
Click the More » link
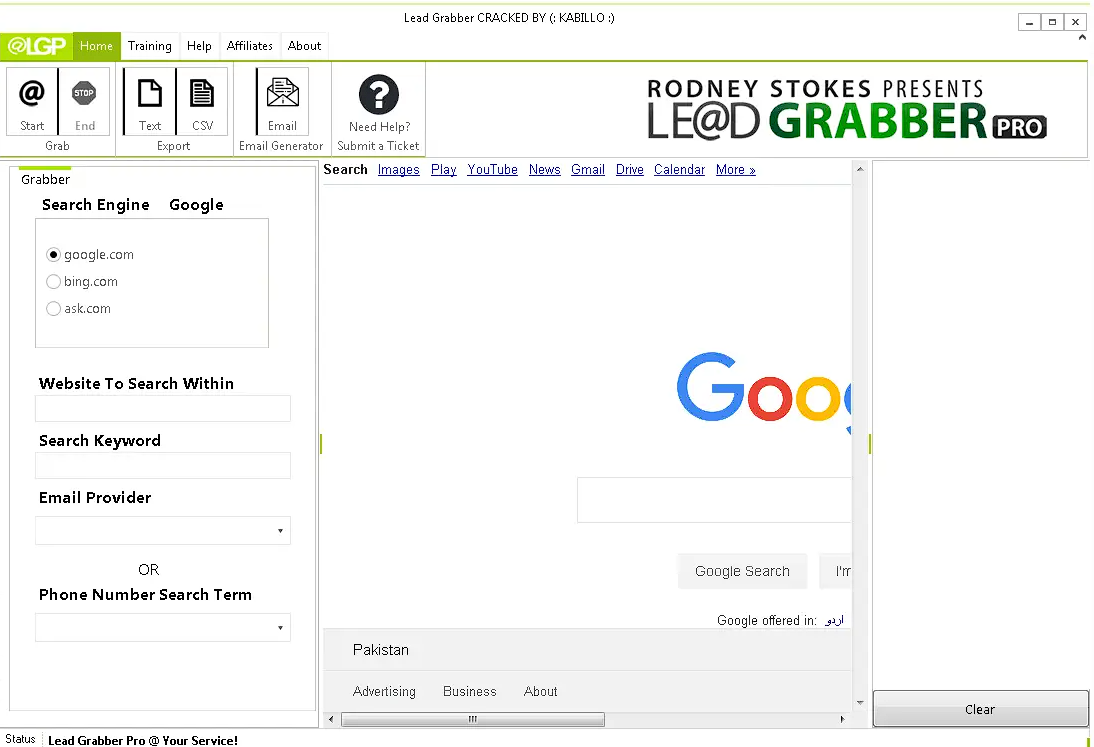click(x=735, y=169)
